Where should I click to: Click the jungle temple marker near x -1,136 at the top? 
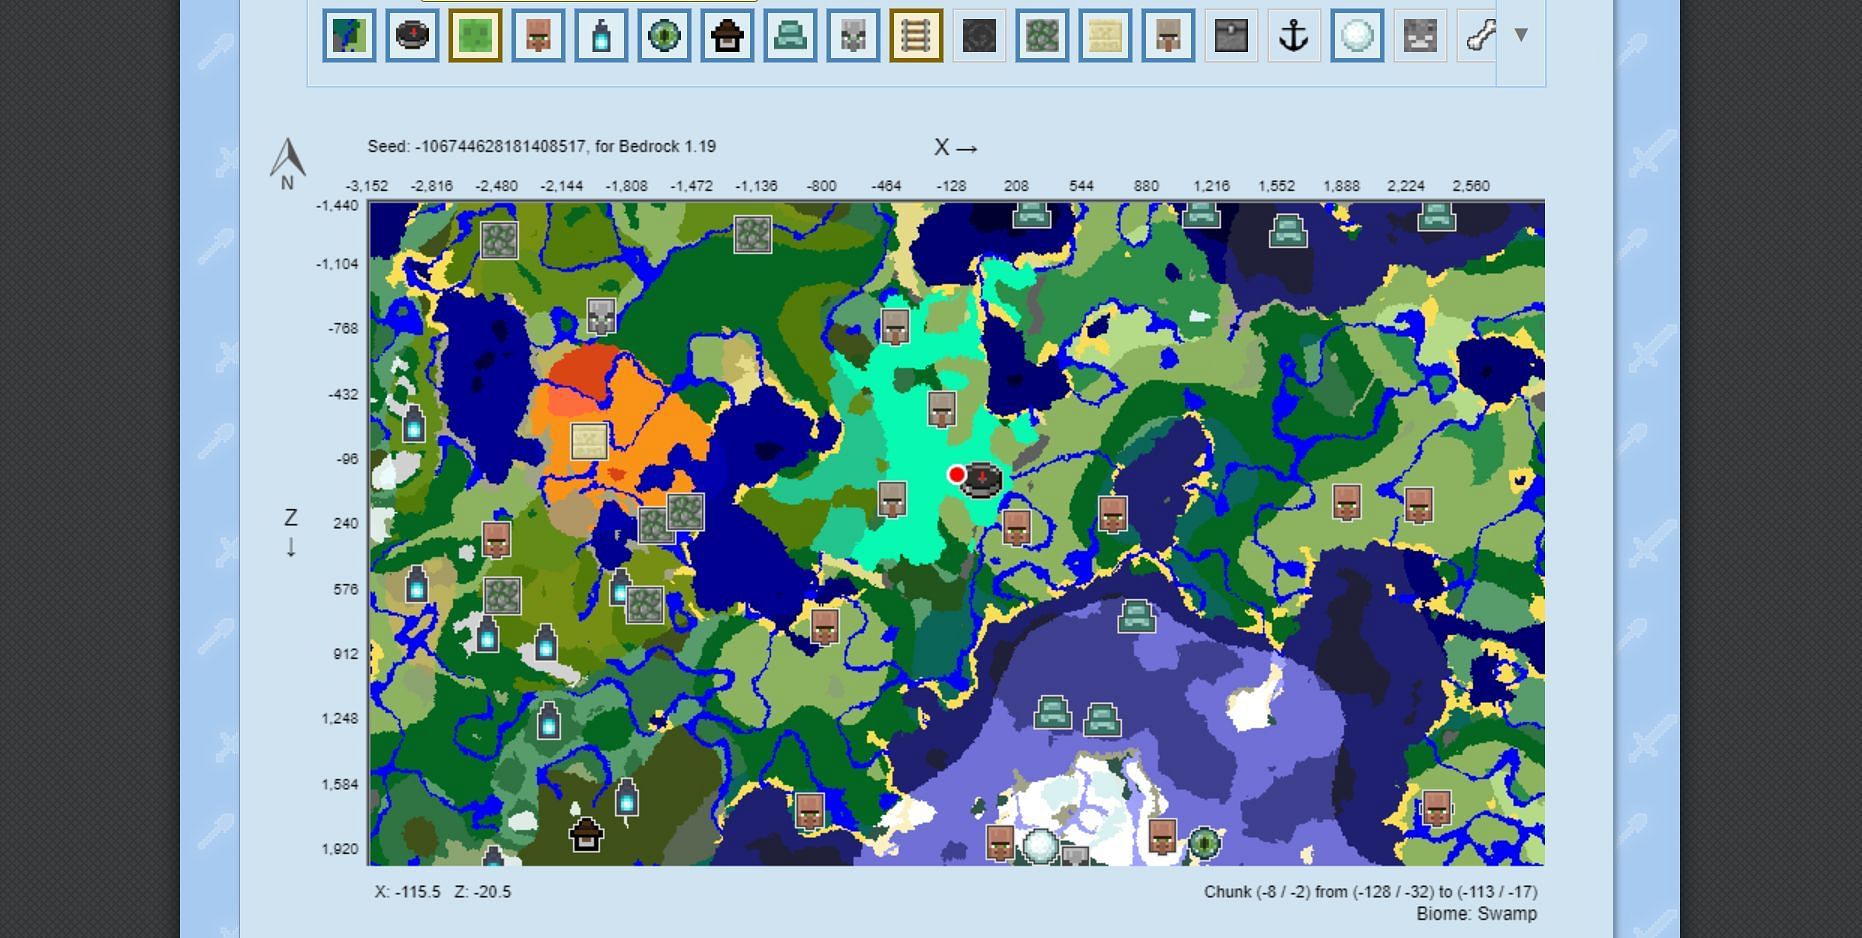pos(752,235)
